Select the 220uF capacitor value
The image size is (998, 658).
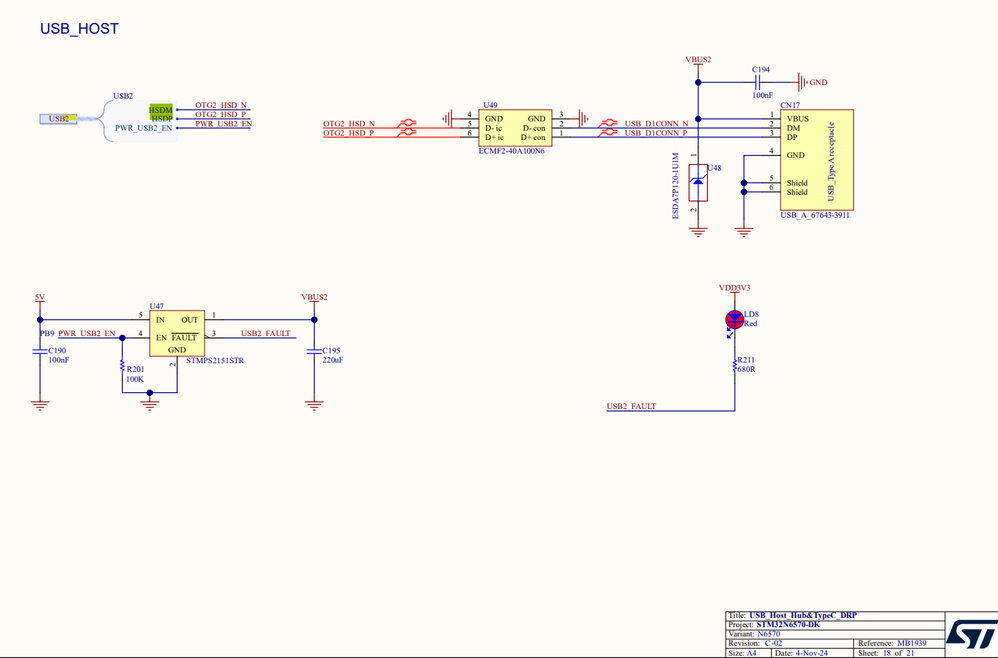click(332, 360)
